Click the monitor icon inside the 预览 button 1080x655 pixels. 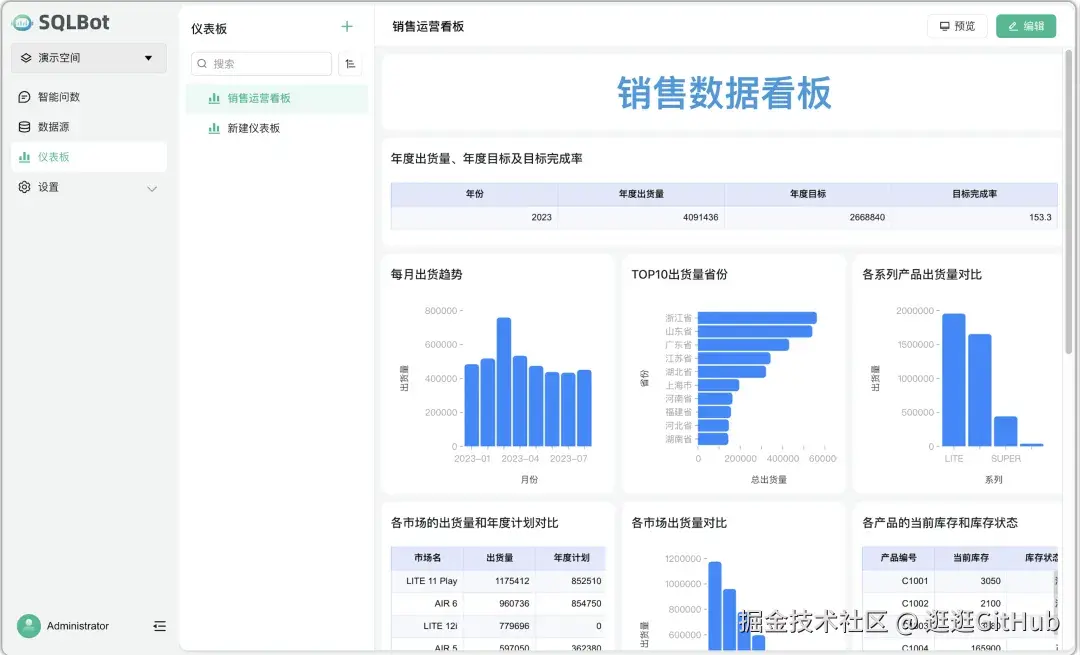point(944,26)
